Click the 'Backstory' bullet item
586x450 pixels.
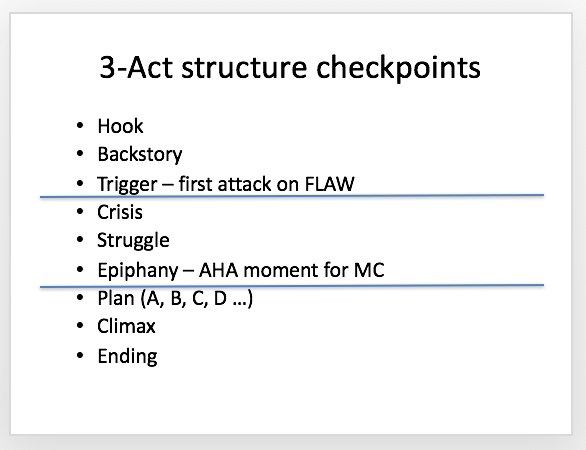[140, 154]
